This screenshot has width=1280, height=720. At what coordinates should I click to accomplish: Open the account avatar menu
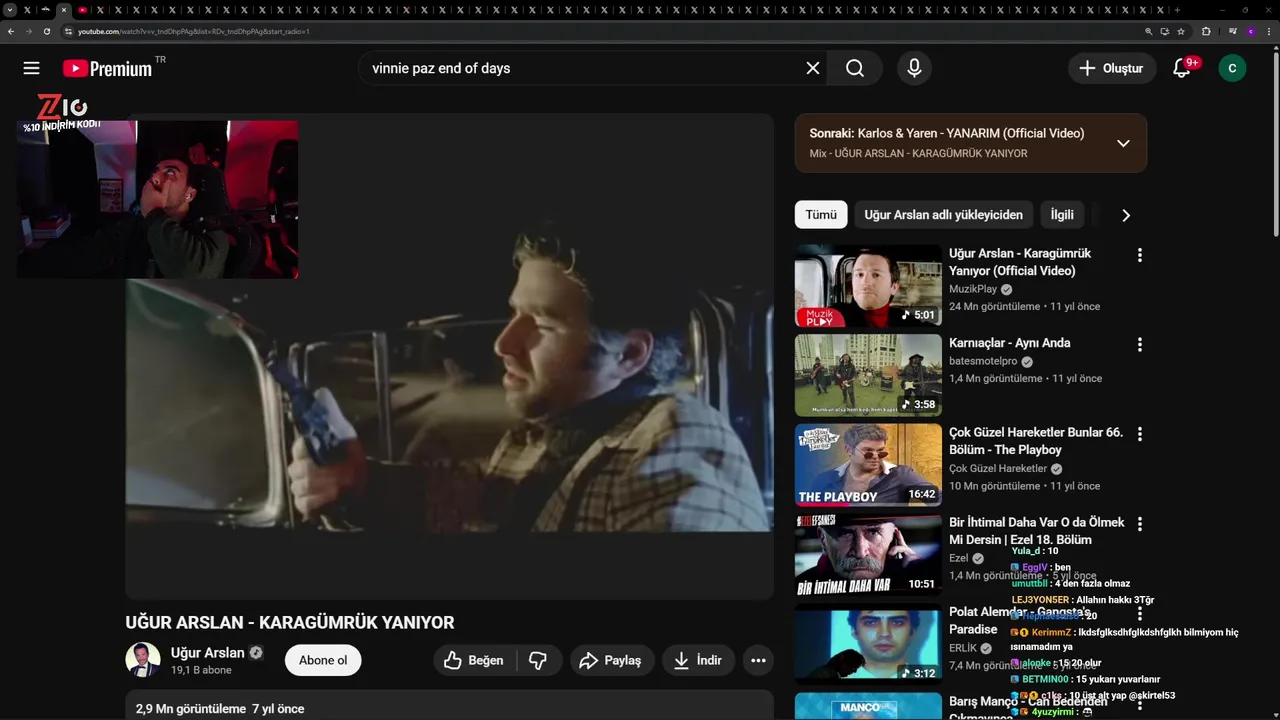(1232, 68)
